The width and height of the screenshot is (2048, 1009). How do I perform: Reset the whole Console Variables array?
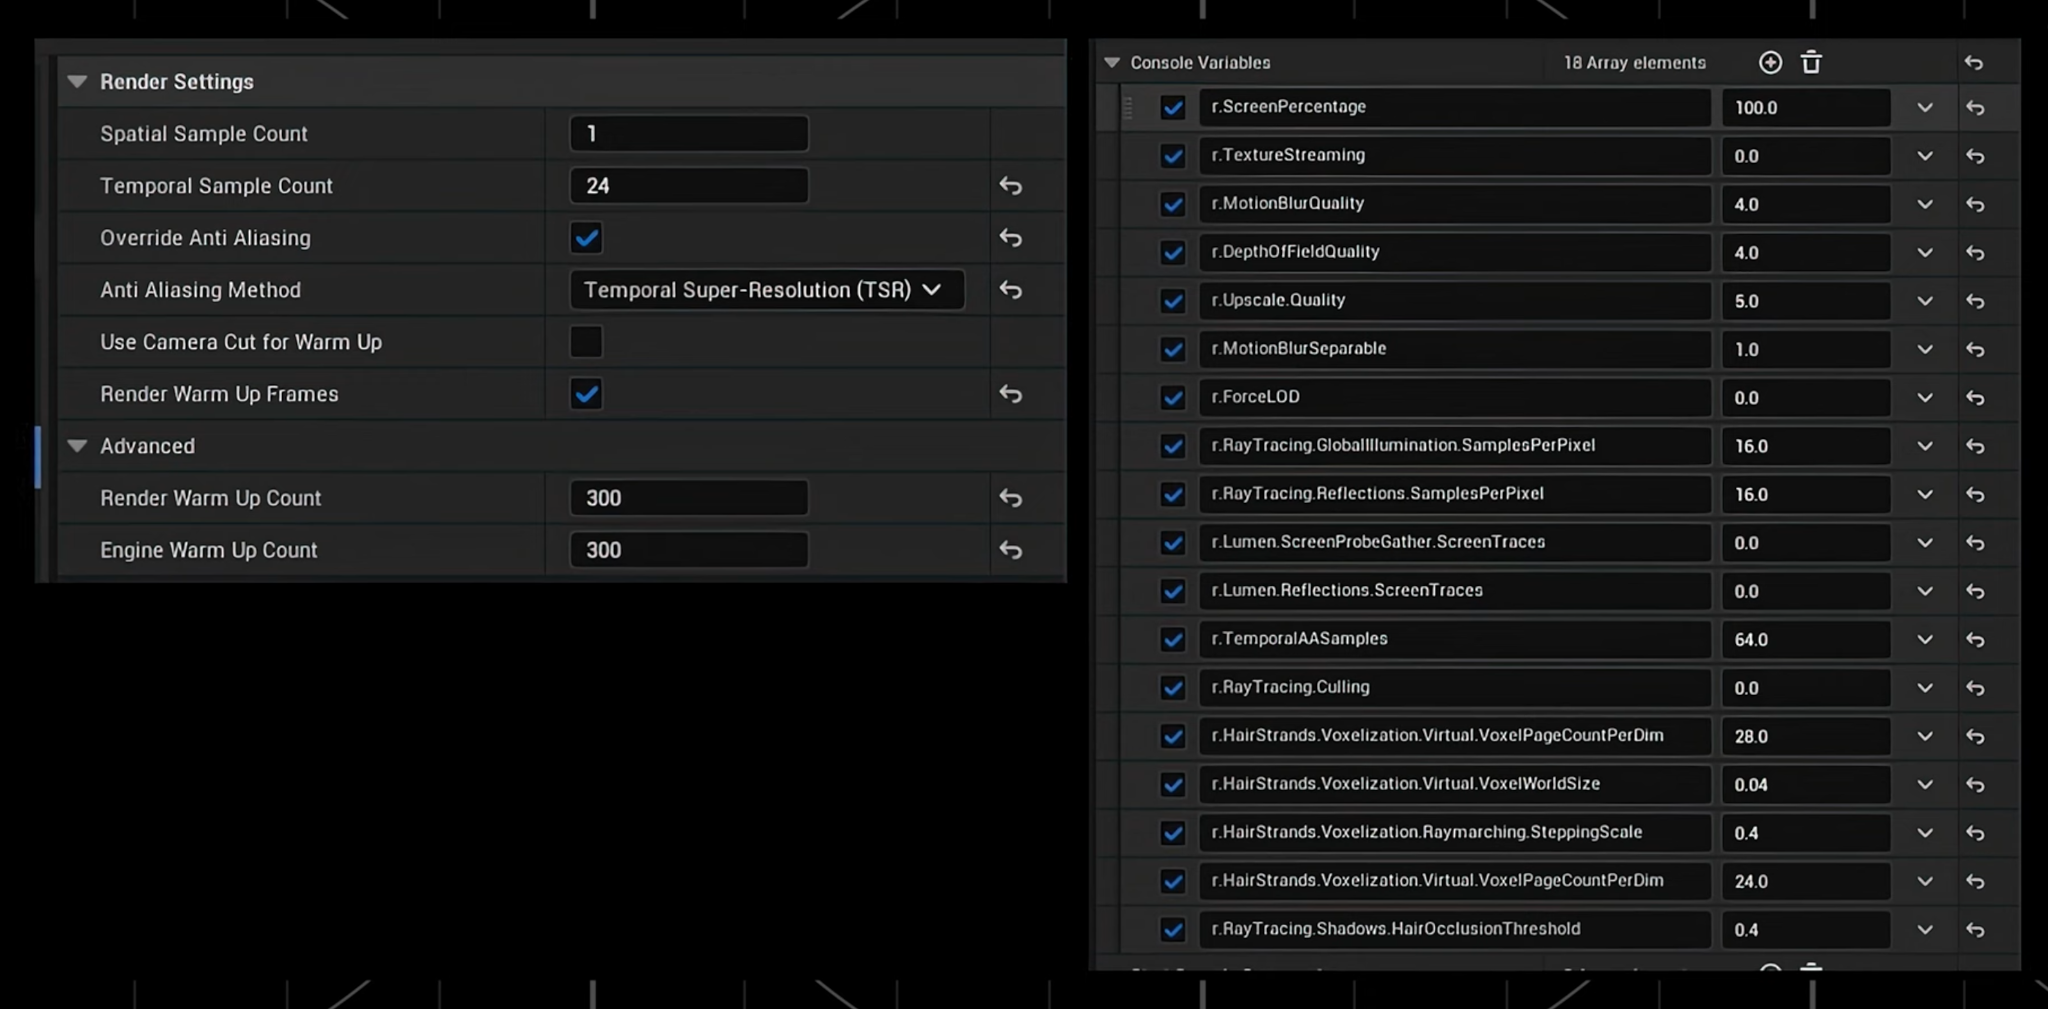pyautogui.click(x=1976, y=62)
